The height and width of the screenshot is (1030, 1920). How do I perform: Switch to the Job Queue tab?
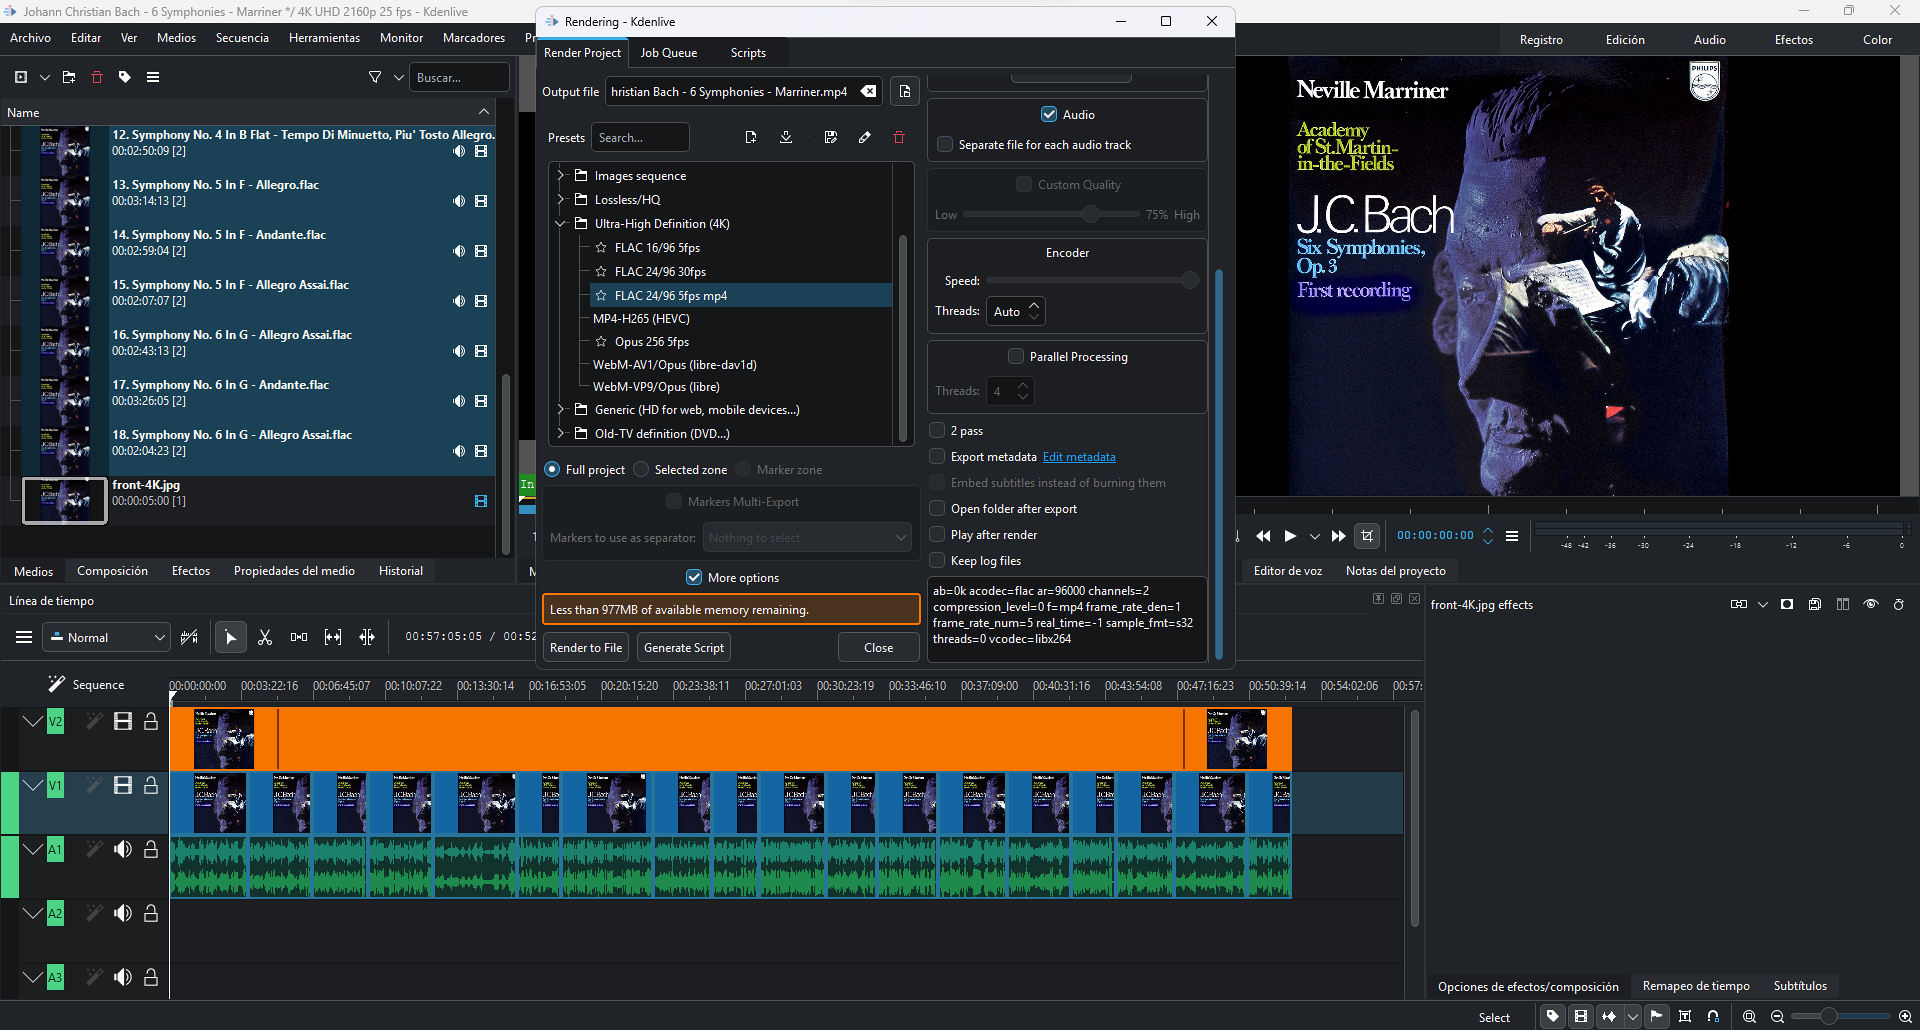(668, 53)
